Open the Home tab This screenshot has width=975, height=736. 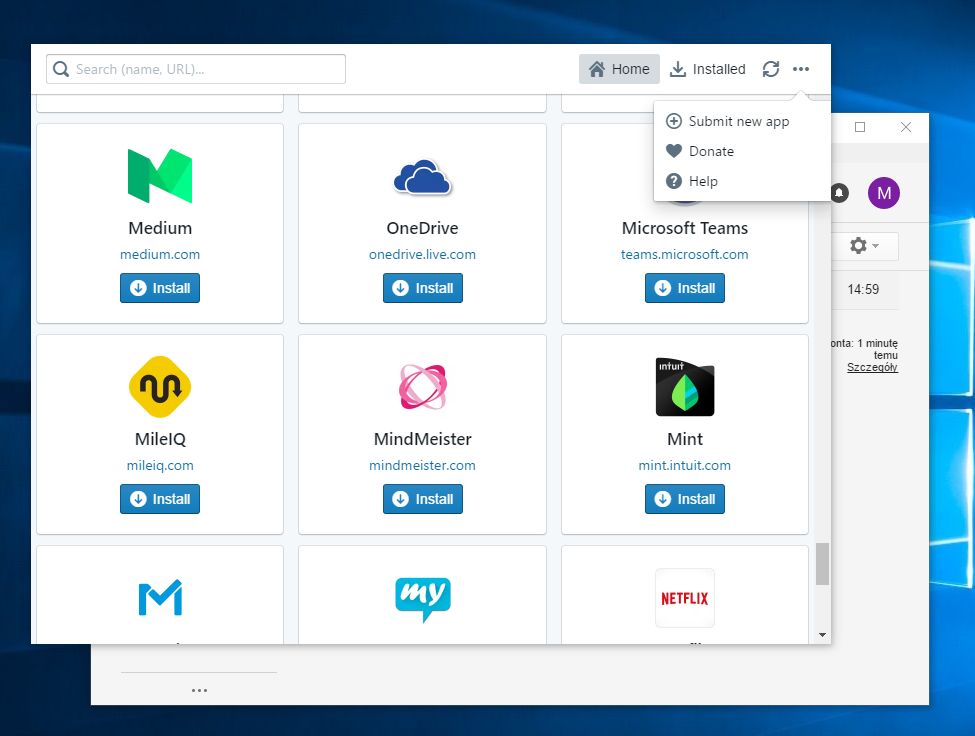pos(619,69)
